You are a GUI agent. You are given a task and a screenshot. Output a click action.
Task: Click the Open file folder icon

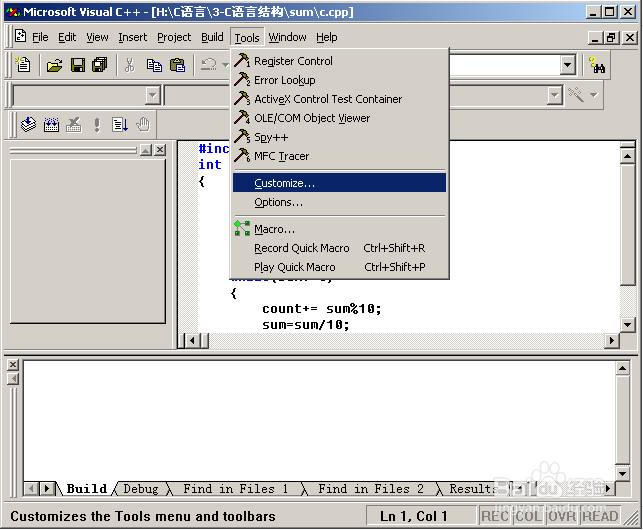54,65
